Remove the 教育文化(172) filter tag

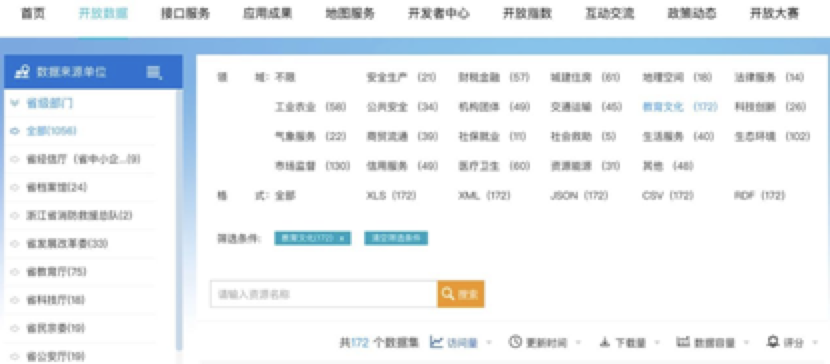(341, 239)
